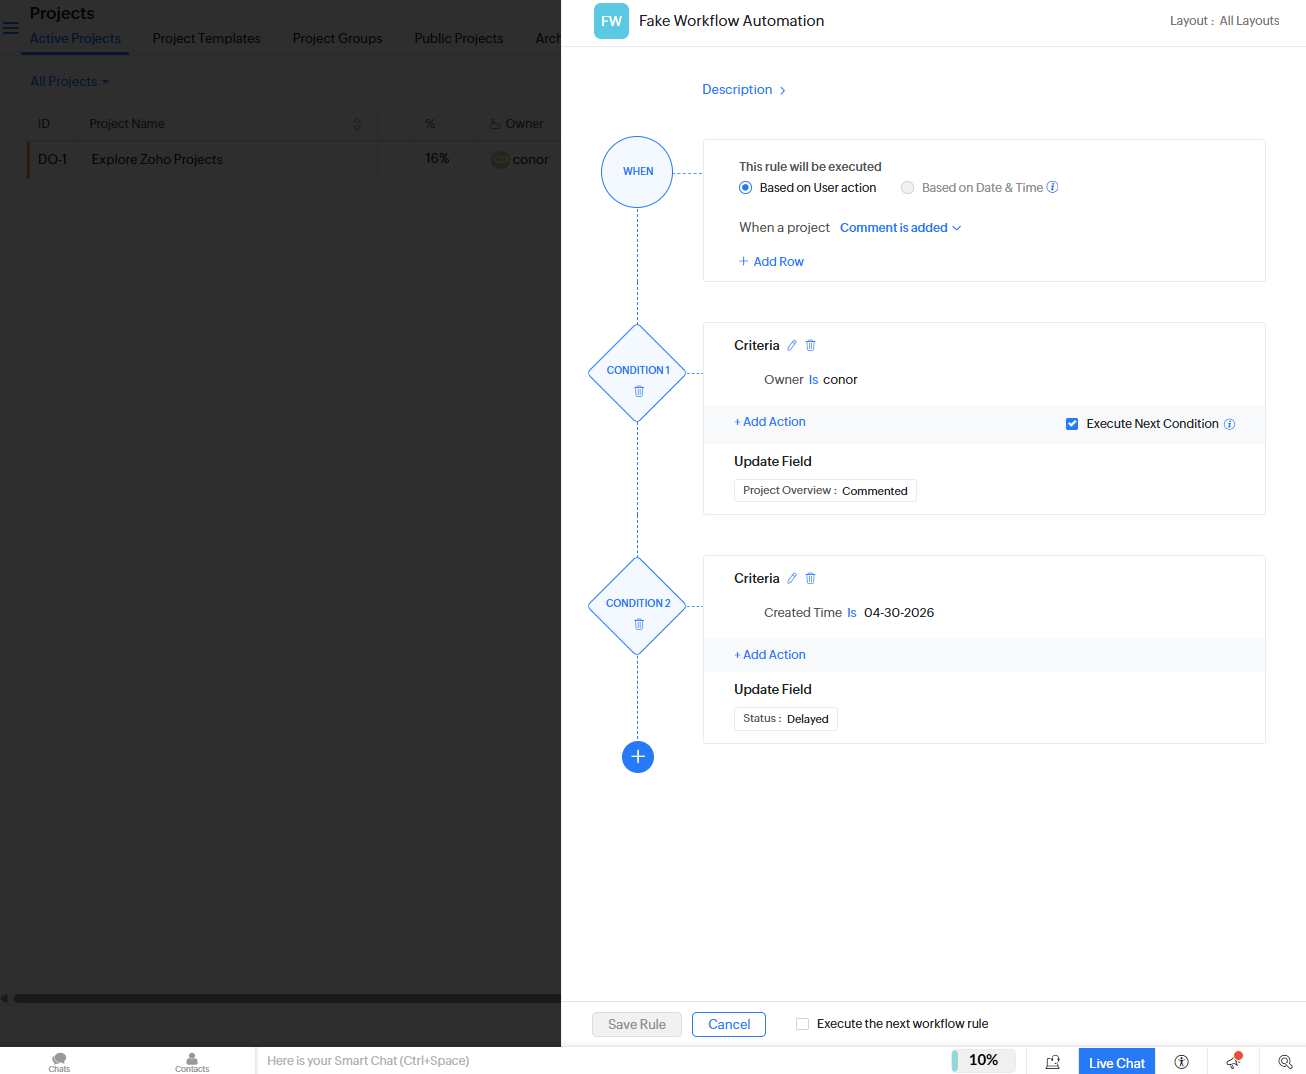
Task: Open Contacts from the bottom bar
Action: [x=191, y=1062]
